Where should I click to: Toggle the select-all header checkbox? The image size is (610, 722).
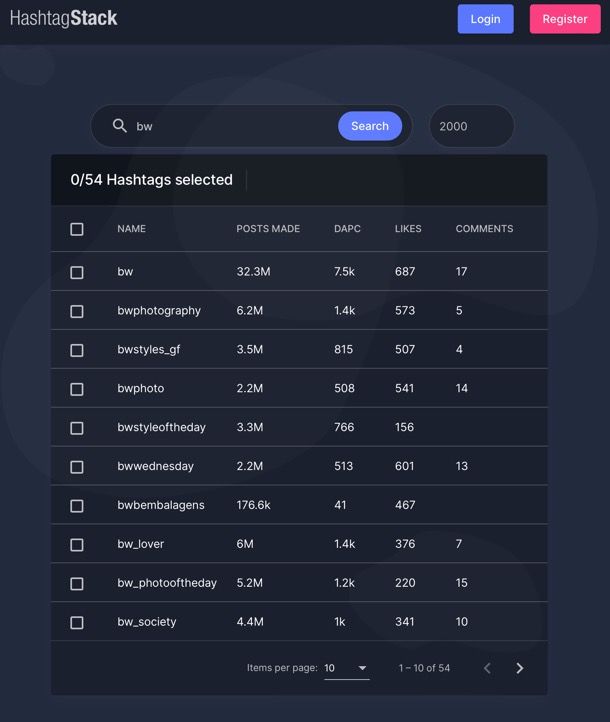(x=77, y=229)
